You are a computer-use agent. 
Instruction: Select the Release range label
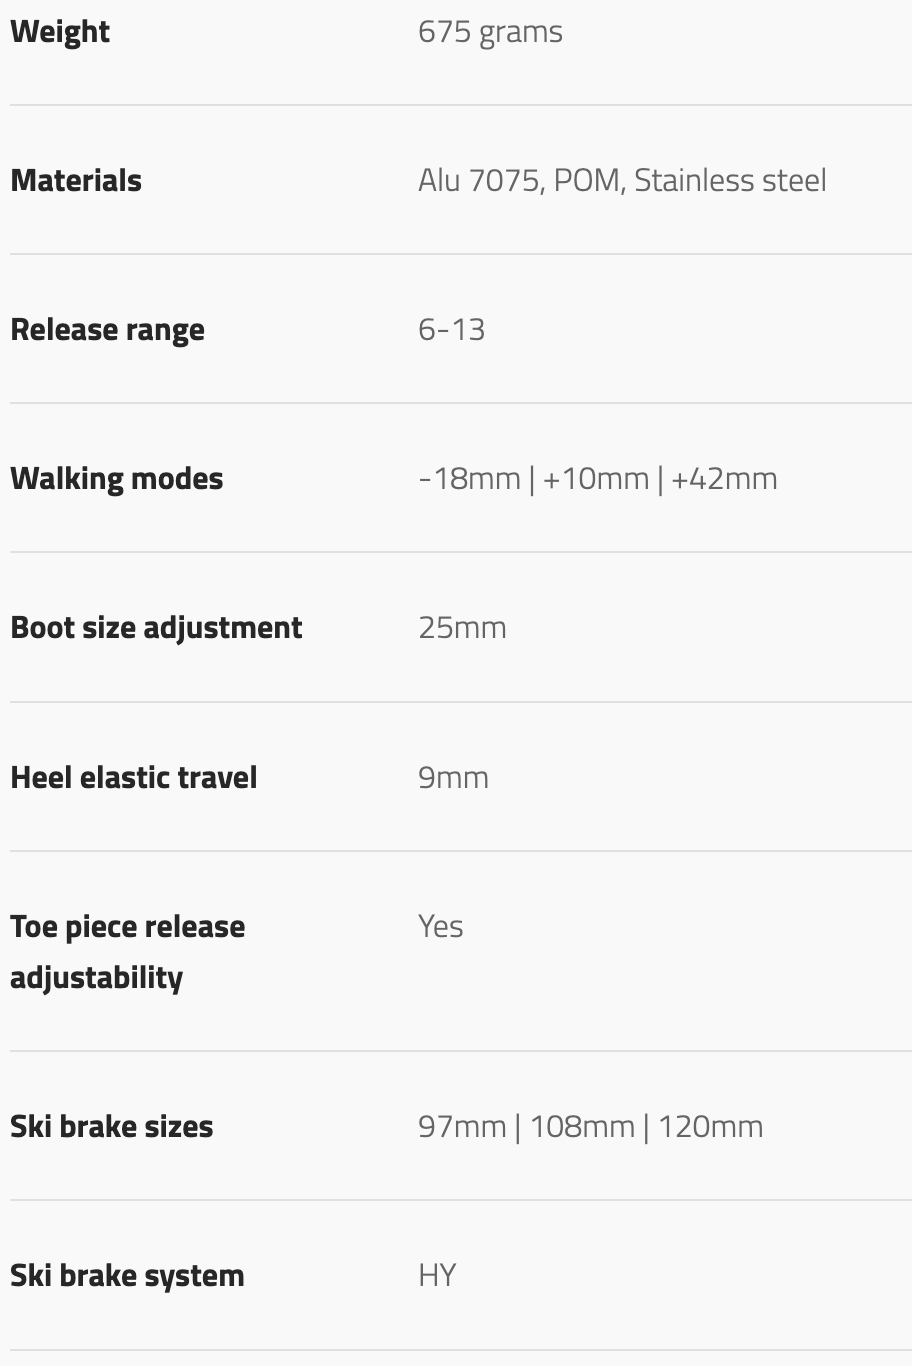click(107, 330)
